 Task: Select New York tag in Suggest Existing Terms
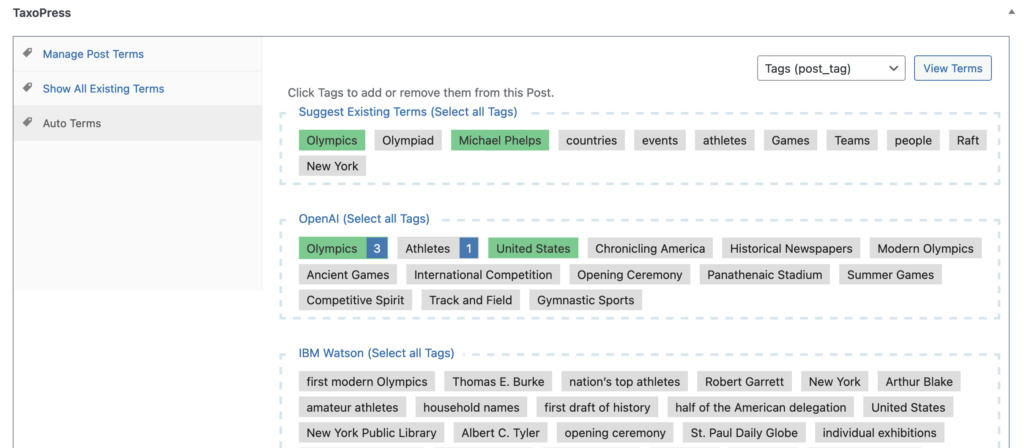332,166
